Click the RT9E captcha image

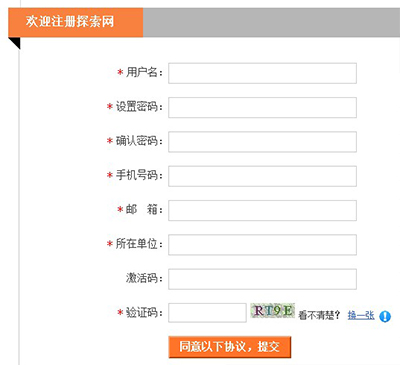[272, 311]
